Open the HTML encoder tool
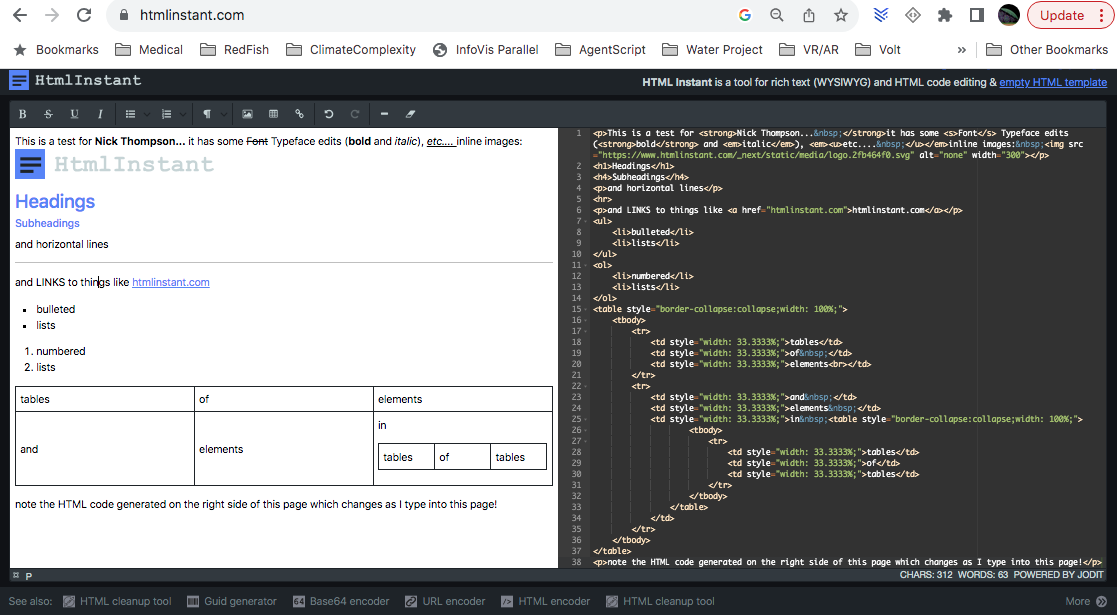This screenshot has width=1117, height=615. [x=546, y=601]
